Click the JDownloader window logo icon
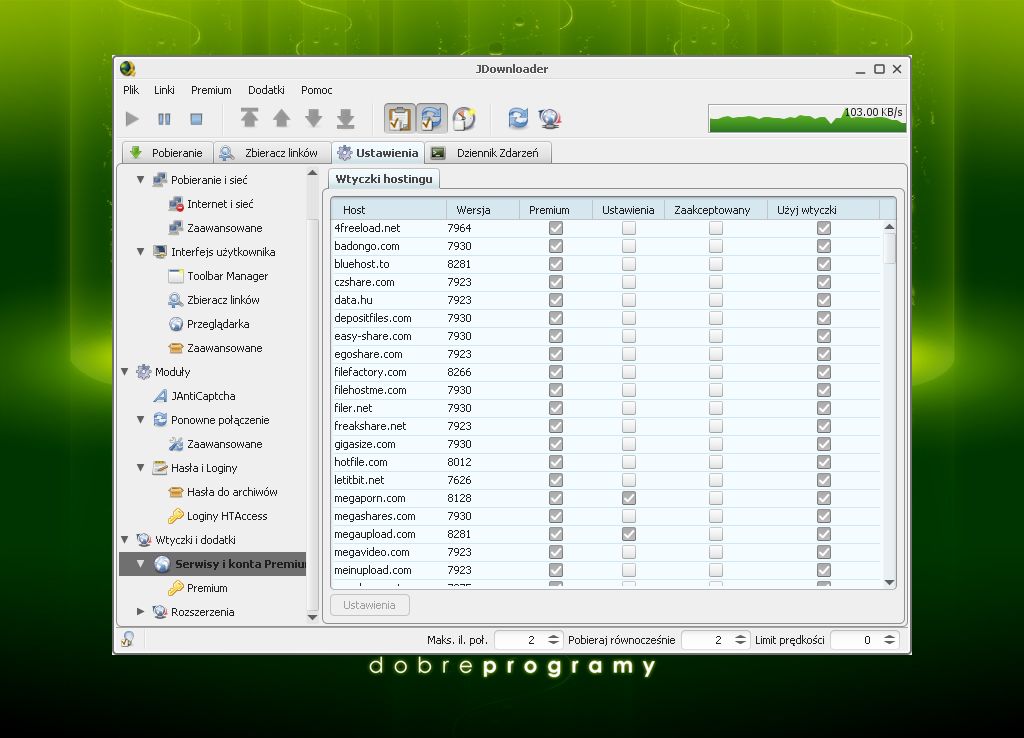The image size is (1024, 738). [x=127, y=69]
